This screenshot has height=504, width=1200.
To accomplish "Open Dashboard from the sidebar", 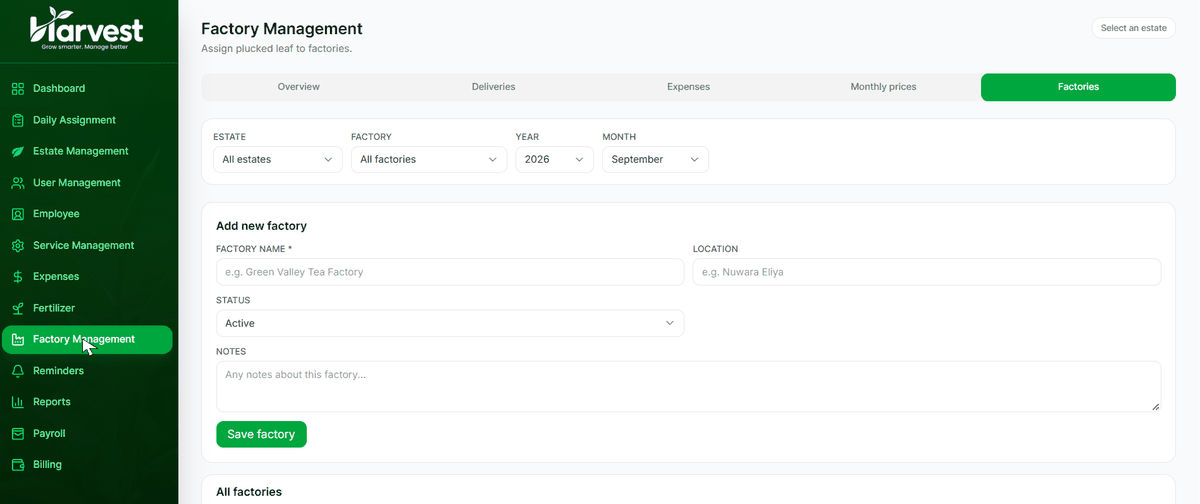I will click(x=87, y=89).
